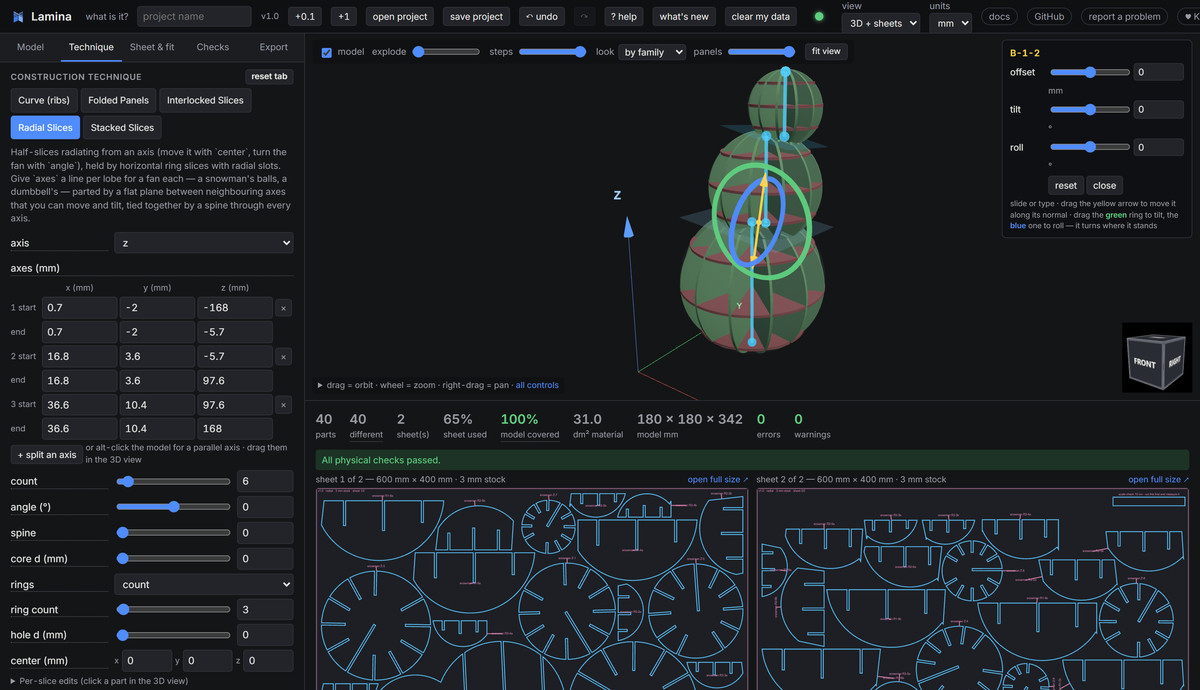Click the RIGHT face of the orientation cube

pos(1174,362)
